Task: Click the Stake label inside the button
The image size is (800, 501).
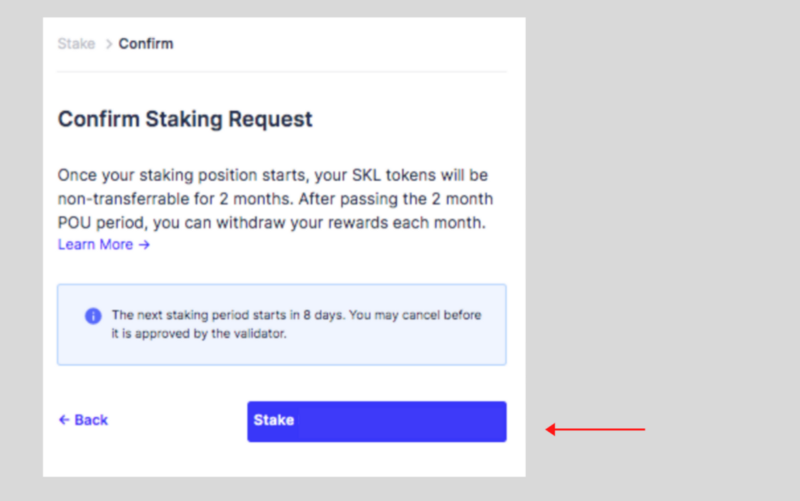Action: click(x=273, y=420)
